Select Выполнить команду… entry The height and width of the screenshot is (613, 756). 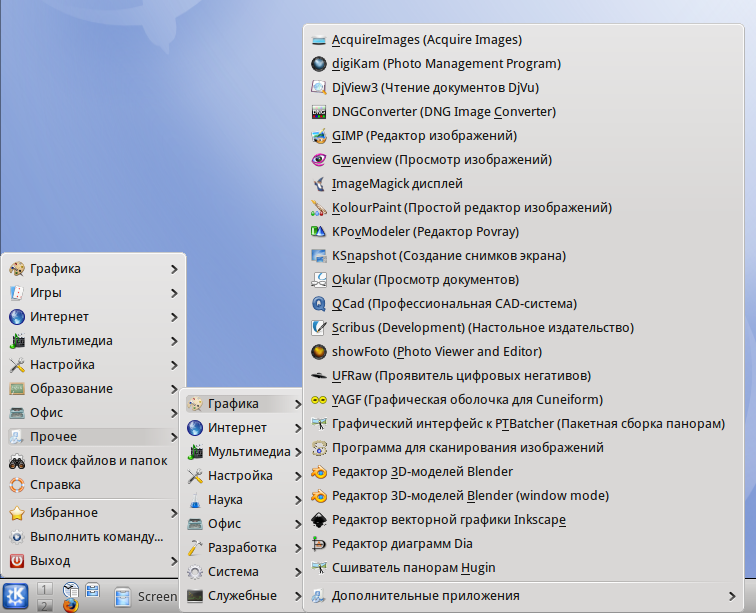point(94,537)
